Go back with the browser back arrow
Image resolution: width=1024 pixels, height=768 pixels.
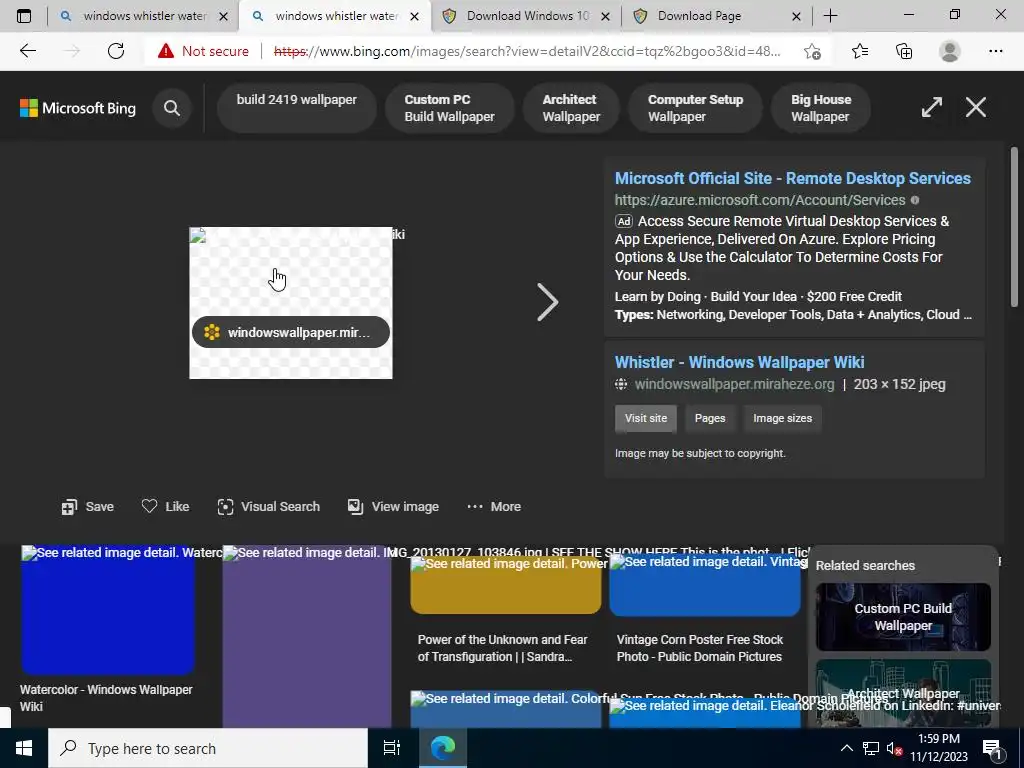(x=27, y=51)
